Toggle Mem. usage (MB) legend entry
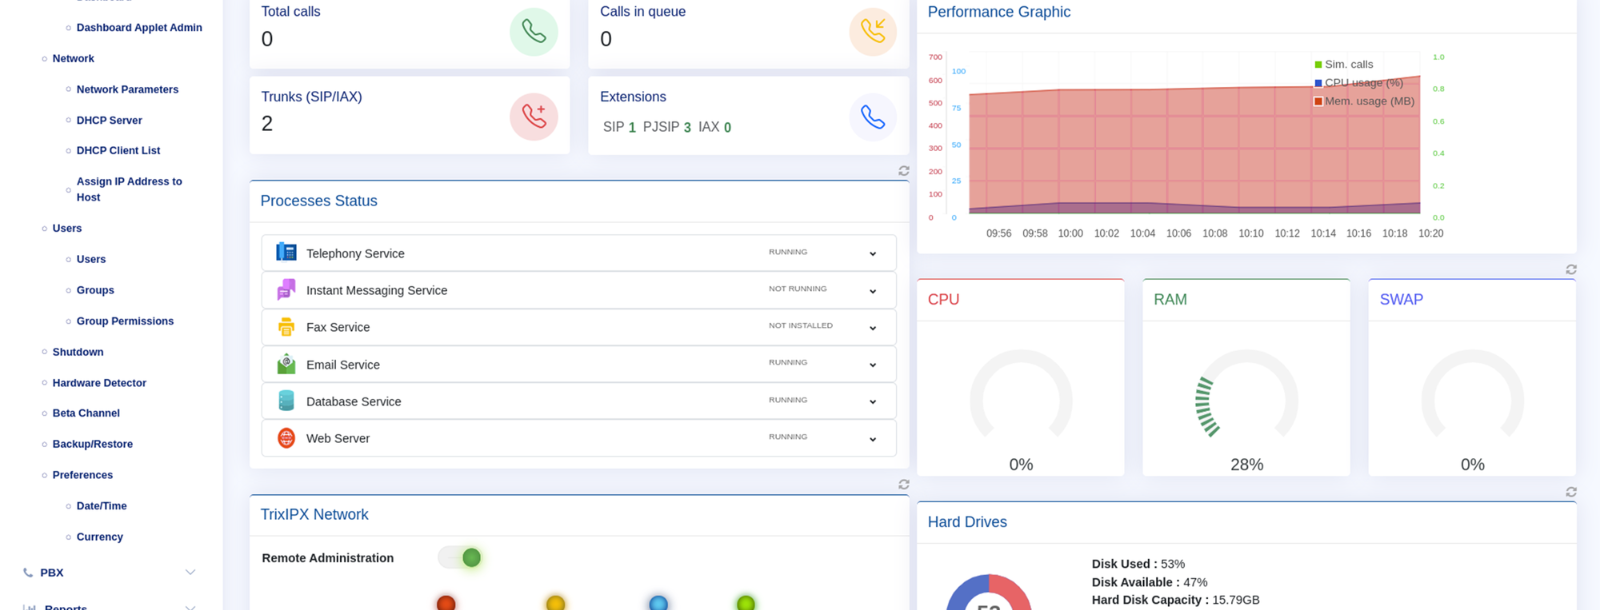This screenshot has height=610, width=1600. [1367, 101]
